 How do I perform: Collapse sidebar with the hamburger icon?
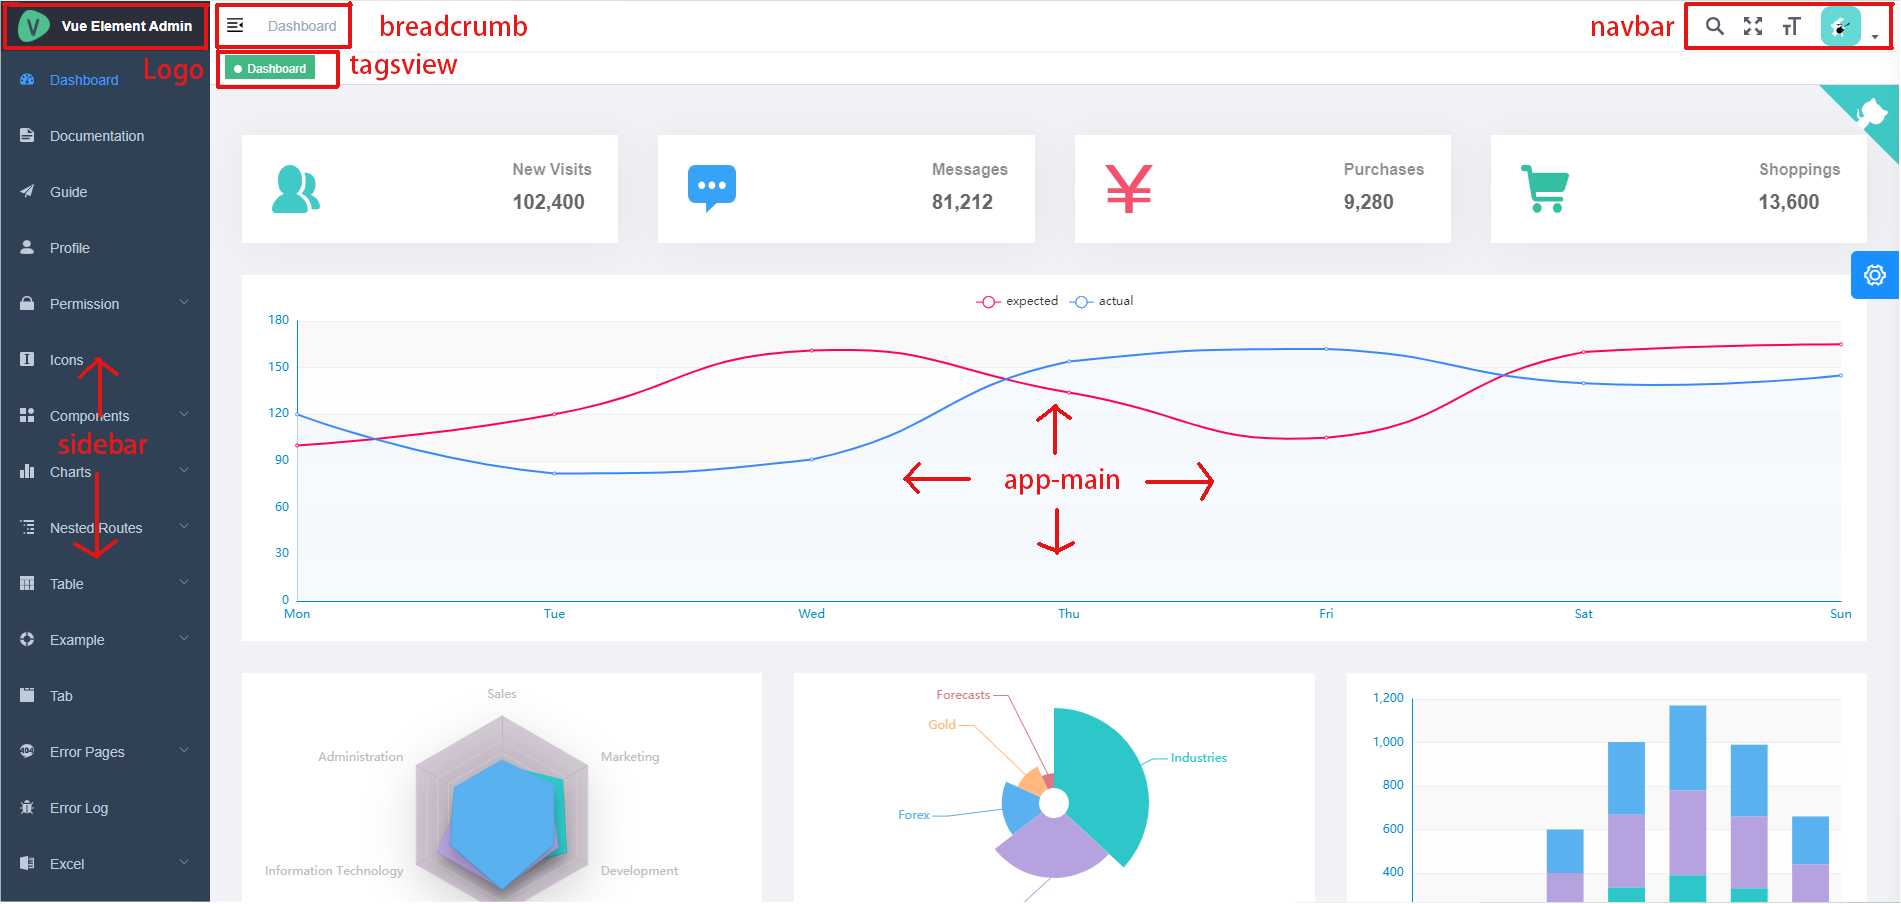pyautogui.click(x=235, y=25)
